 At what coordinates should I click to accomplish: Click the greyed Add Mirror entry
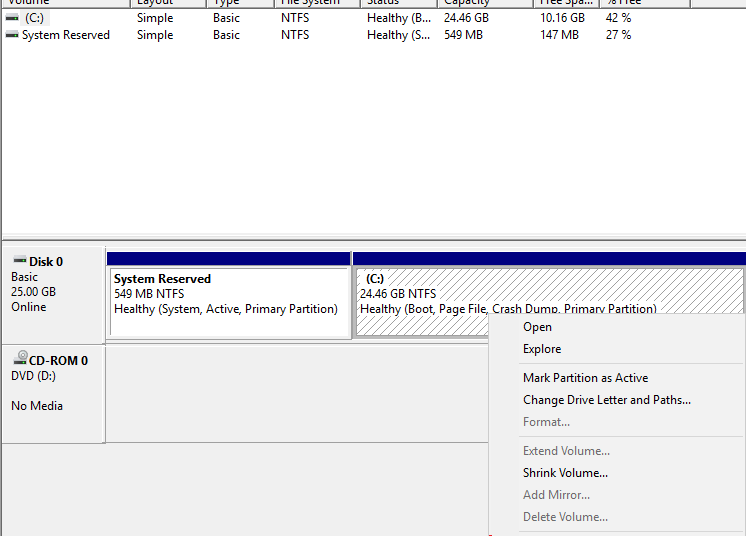click(556, 495)
